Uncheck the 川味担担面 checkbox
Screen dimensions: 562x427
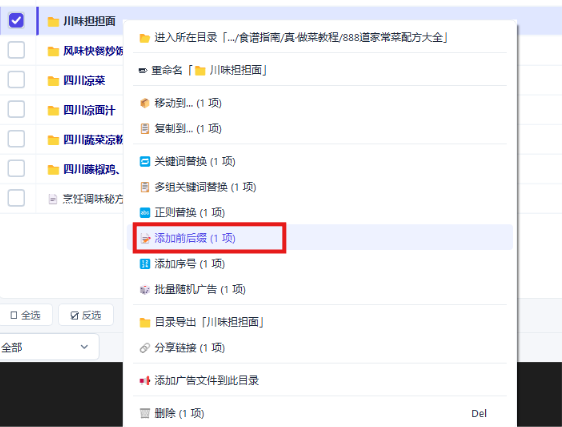(x=16, y=20)
